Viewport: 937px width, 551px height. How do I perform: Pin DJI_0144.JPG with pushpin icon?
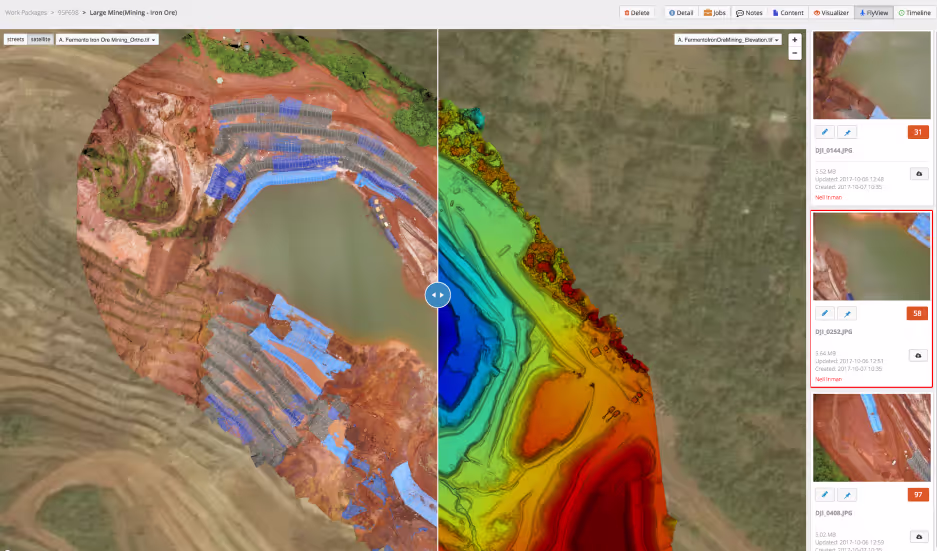point(847,132)
